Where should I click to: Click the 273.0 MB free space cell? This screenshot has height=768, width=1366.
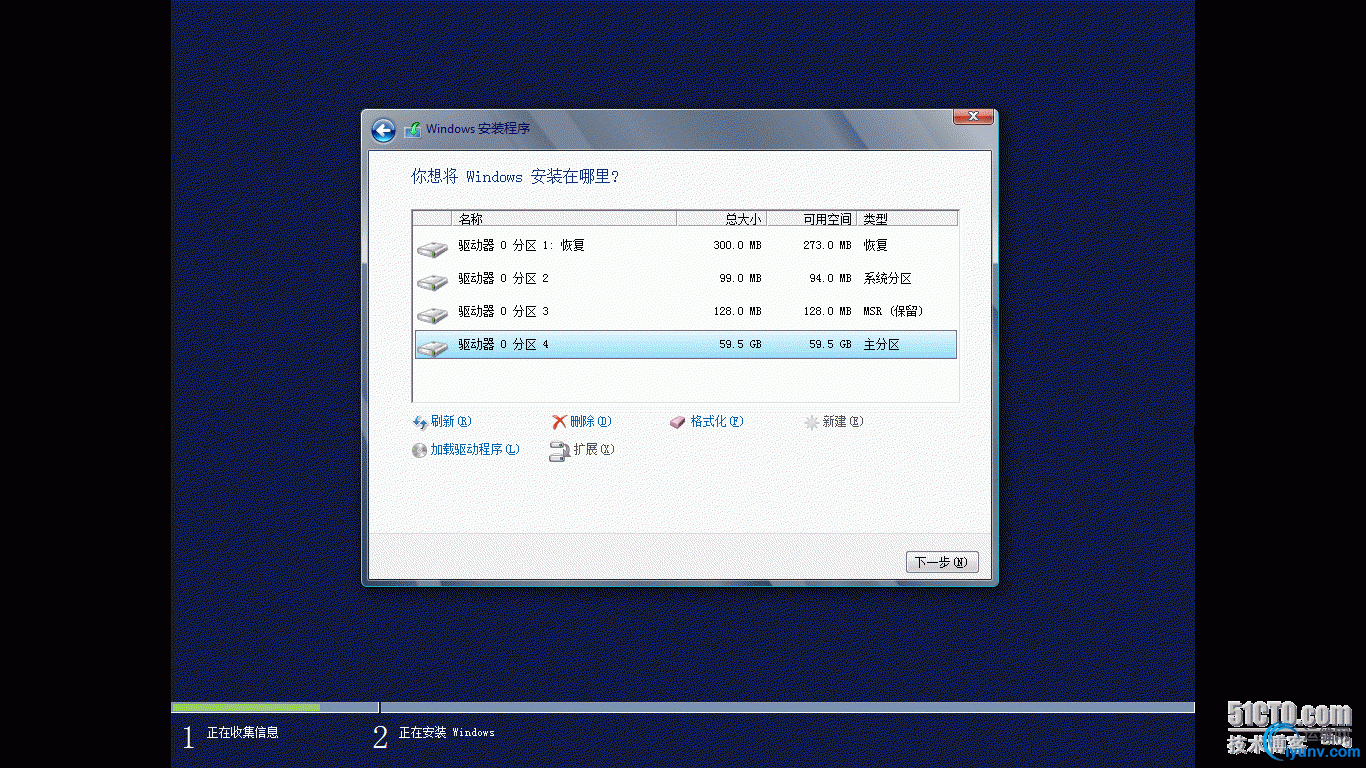(x=827, y=246)
